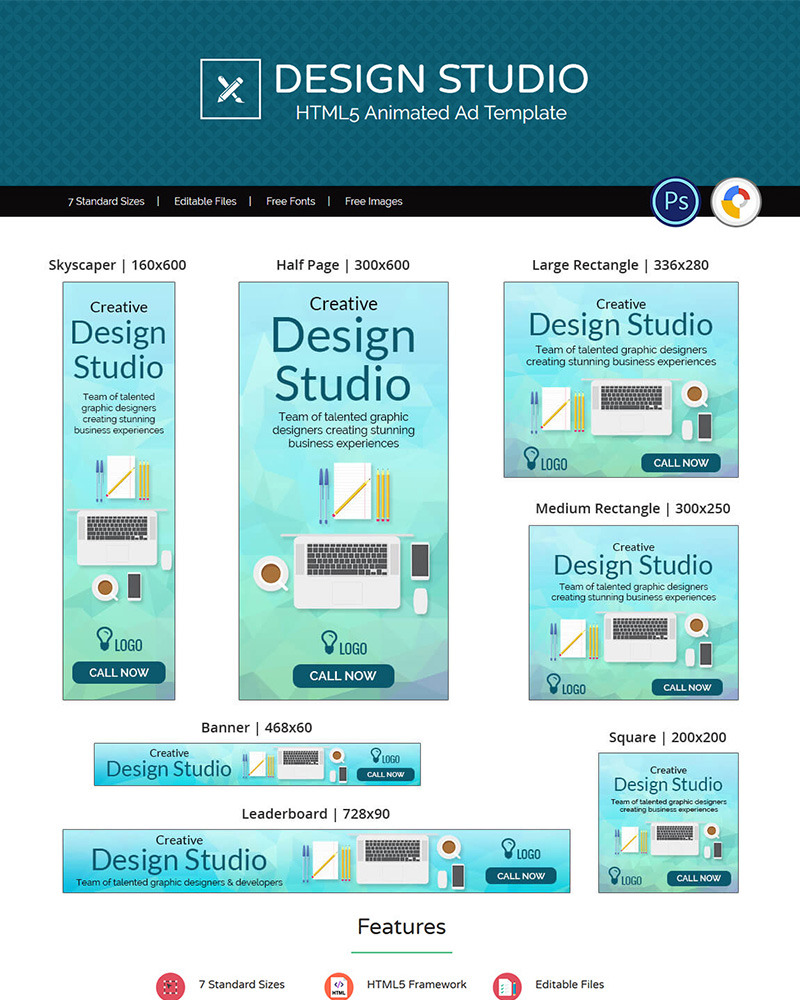Image resolution: width=800 pixels, height=1000 pixels.
Task: Click the pencil logo in the header
Action: (230, 90)
